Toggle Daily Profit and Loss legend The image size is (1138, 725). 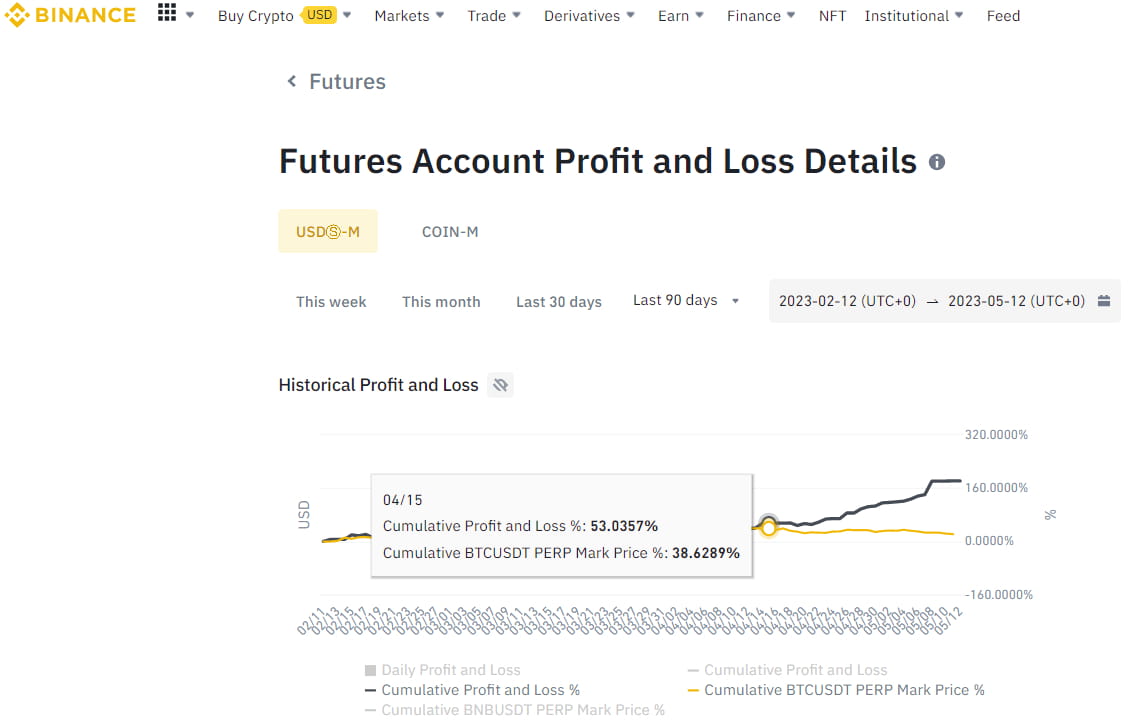point(442,670)
